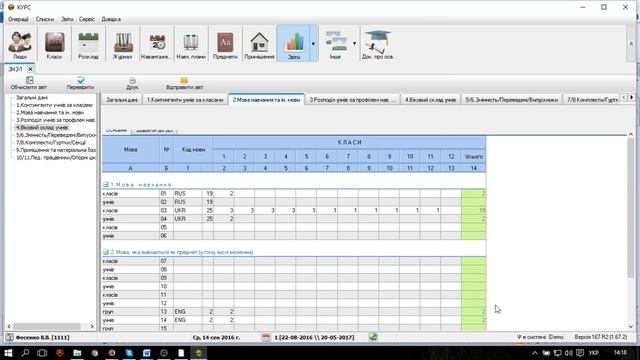Expand the Звіти dropdown arrow
The height and width of the screenshot is (360, 640).
click(313, 44)
